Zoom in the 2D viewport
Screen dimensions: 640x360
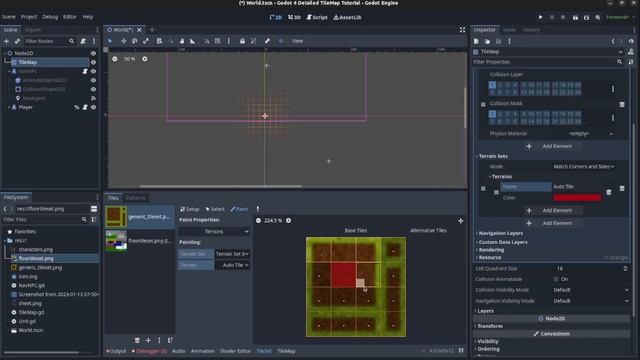point(144,59)
